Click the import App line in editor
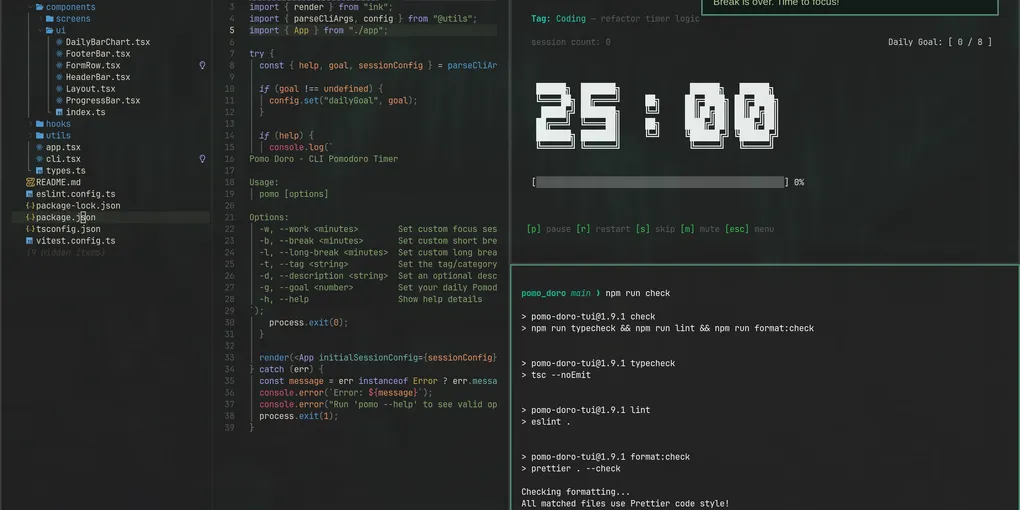 [x=318, y=31]
